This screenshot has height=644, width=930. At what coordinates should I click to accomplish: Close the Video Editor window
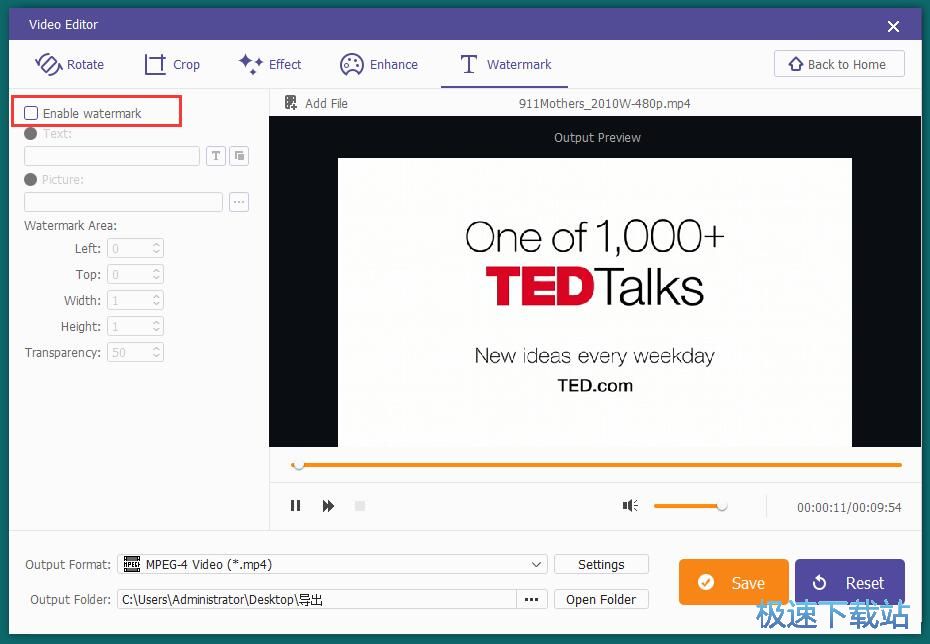click(x=893, y=26)
